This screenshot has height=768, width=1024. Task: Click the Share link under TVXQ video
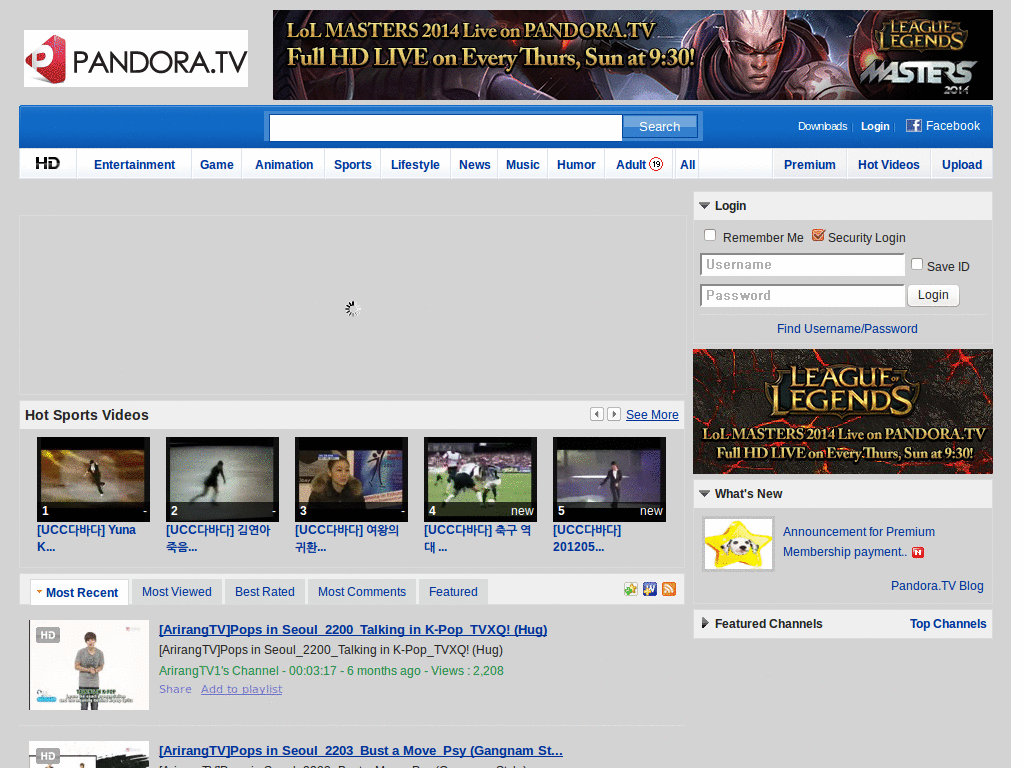point(175,689)
